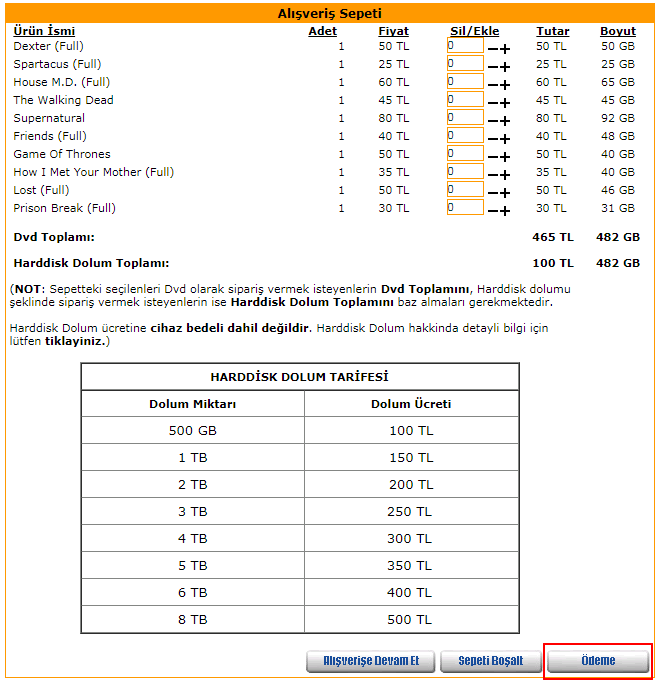This screenshot has height=700, width=660.
Task: Click the Ürün İsmi column header
Action: coord(44,31)
